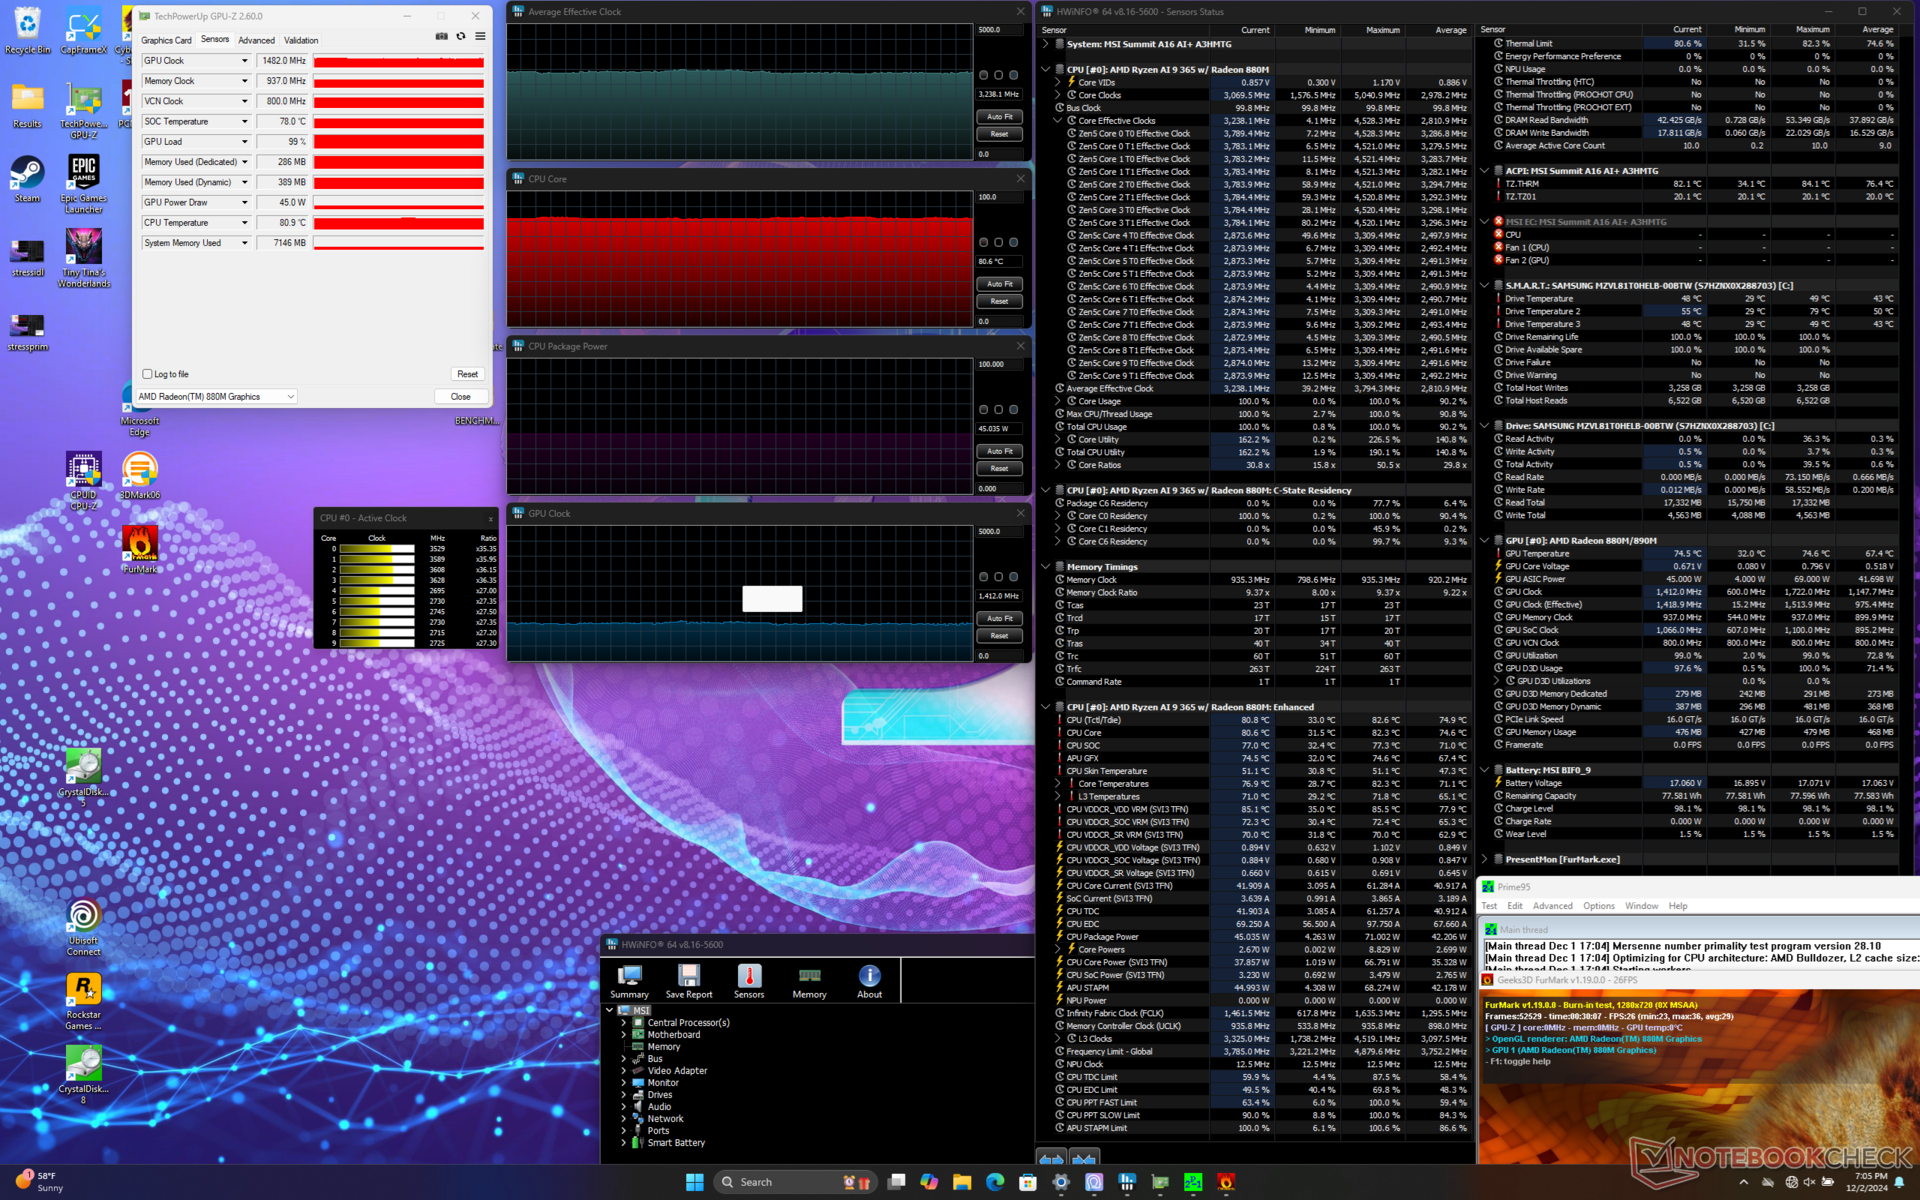
Task: Open the GPU Clock sensor dropdown in GPU-Z
Action: pyautogui.click(x=244, y=61)
